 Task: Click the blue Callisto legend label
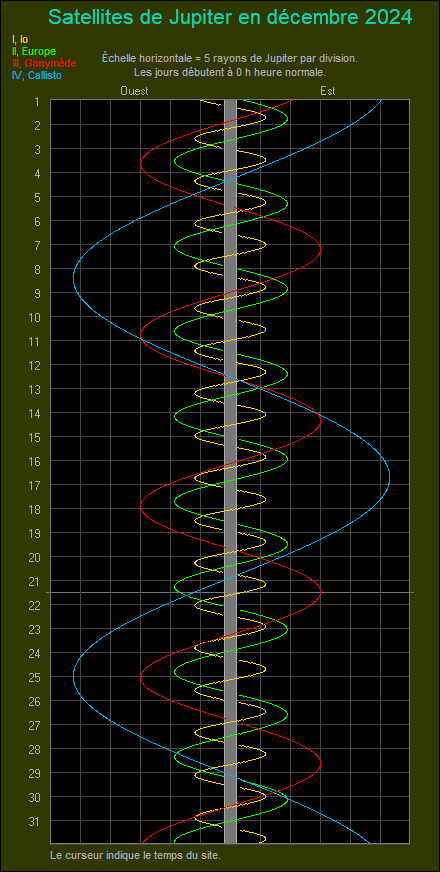[x=36, y=76]
